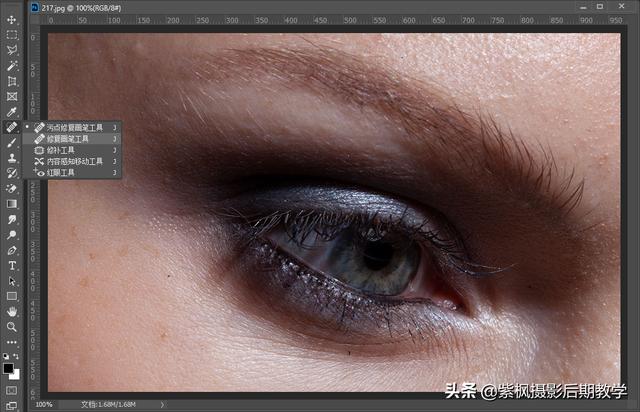The height and width of the screenshot is (412, 640).
Task: Select the Rectangular Marquee tool
Action: pyautogui.click(x=12, y=35)
